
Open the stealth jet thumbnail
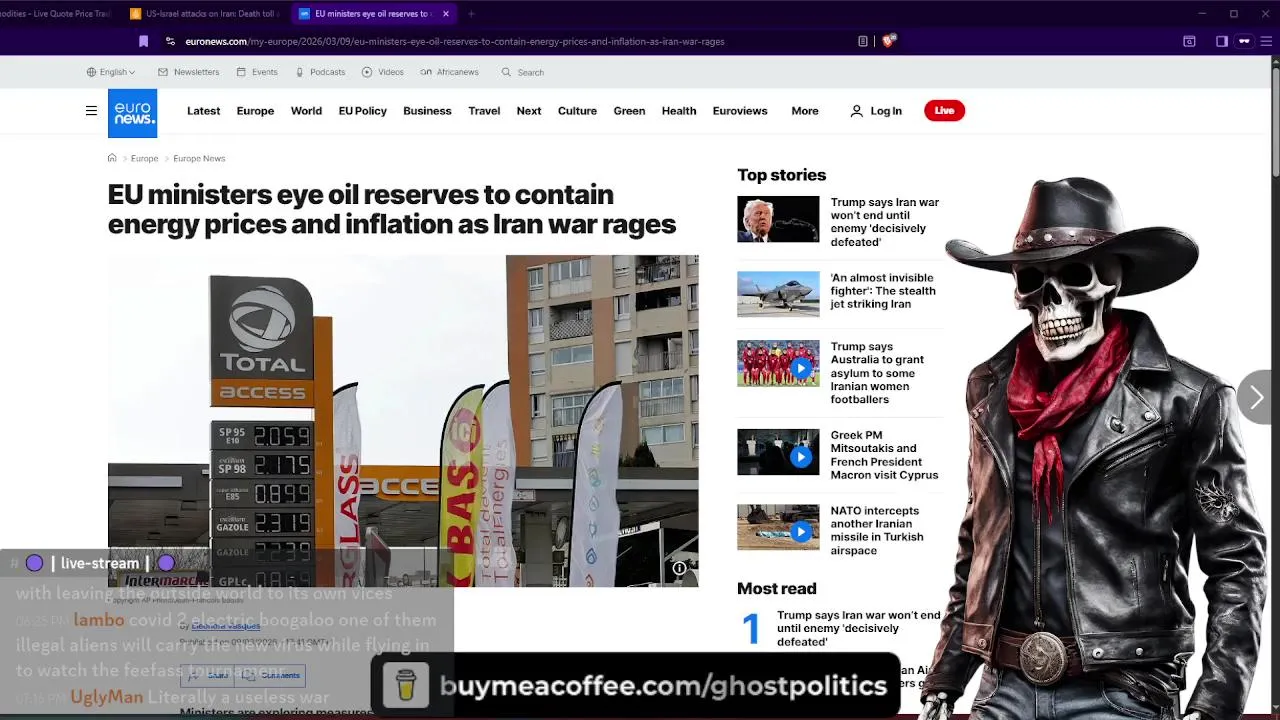click(778, 294)
